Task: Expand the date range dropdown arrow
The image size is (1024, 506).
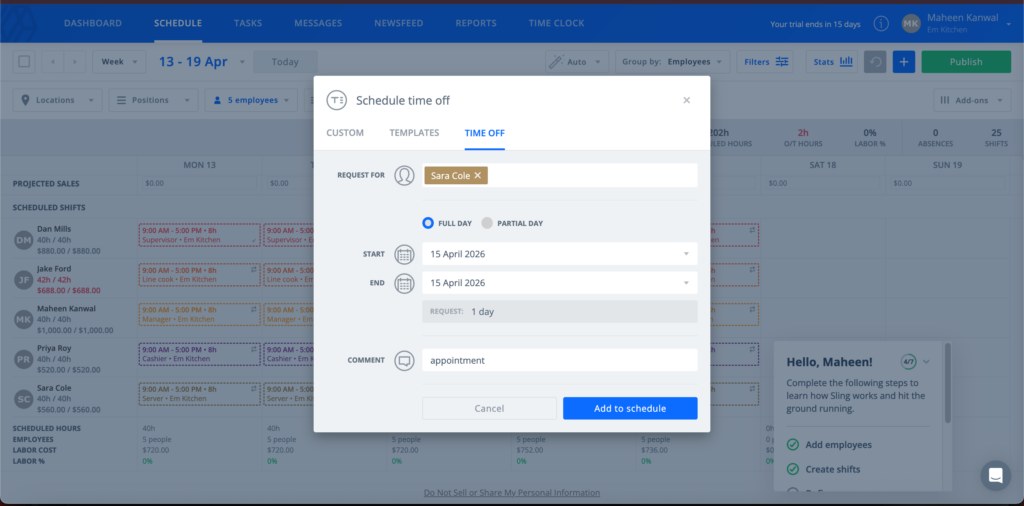Action: [242, 62]
